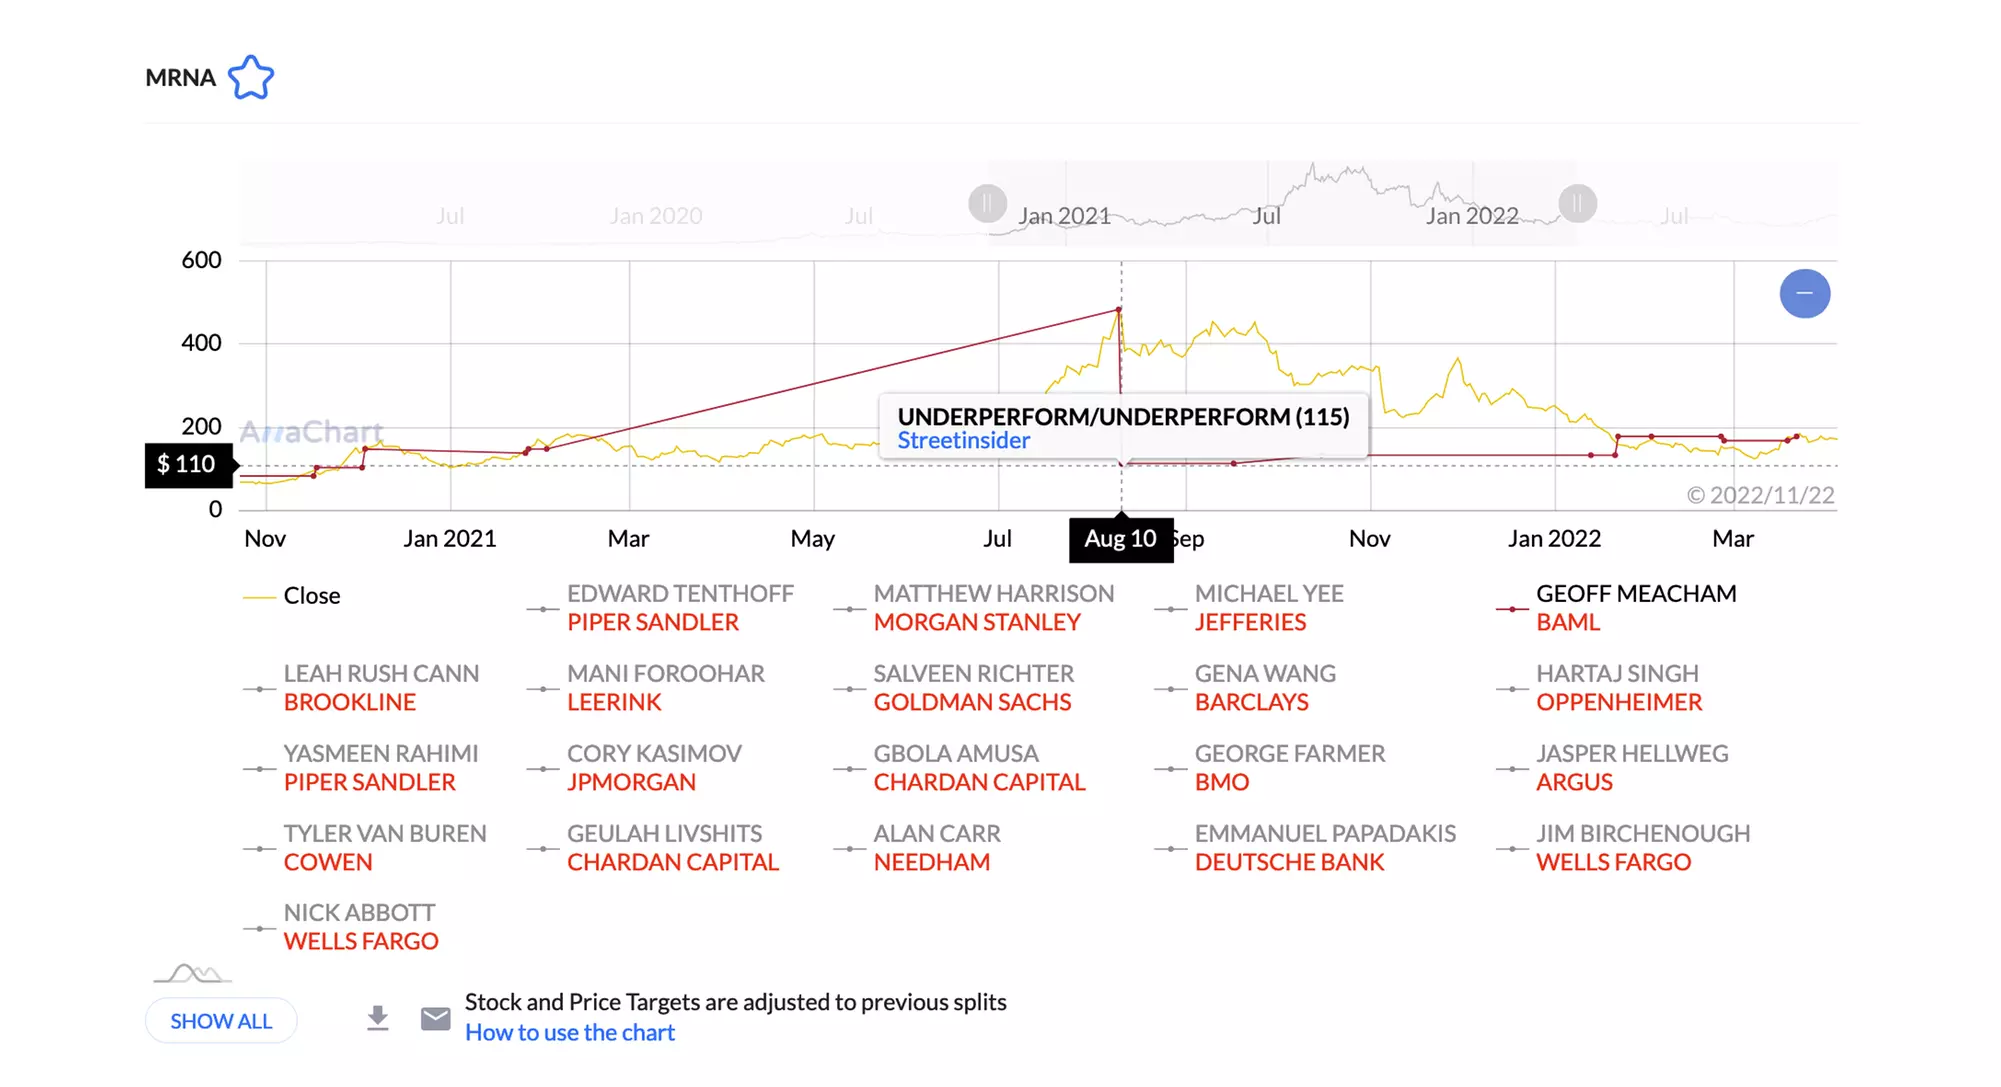Image resolution: width=2001 pixels, height=1087 pixels.
Task: Favorite MRNA with the star icon
Action: [250, 77]
